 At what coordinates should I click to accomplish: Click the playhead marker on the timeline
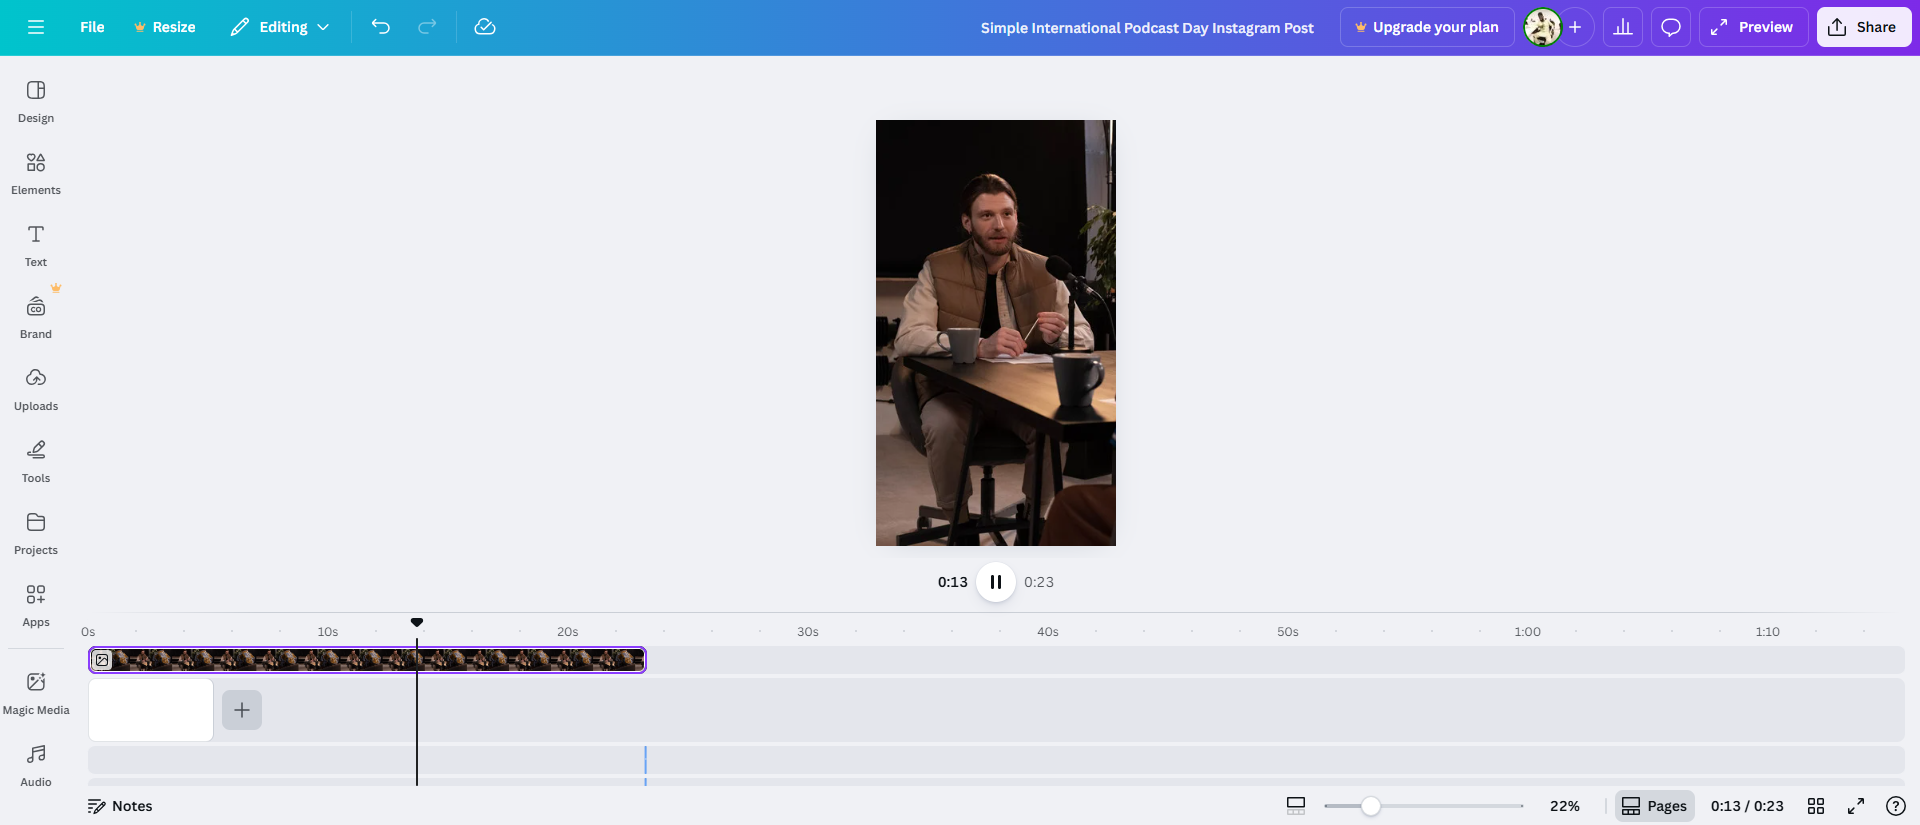[x=417, y=622]
